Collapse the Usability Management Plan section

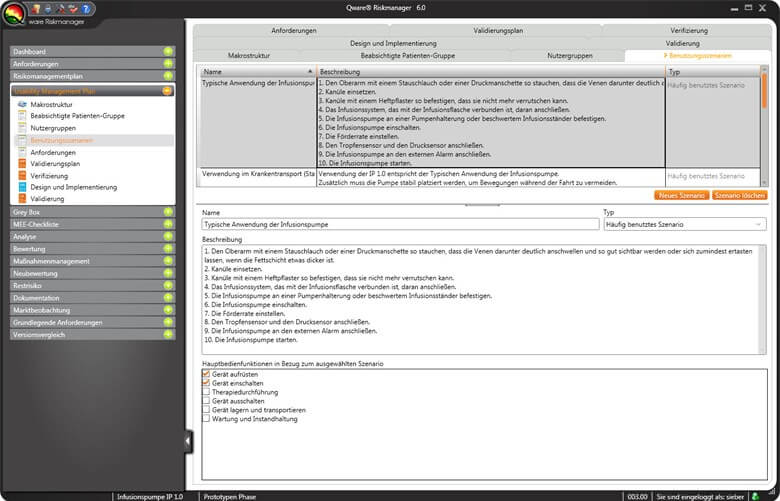tap(167, 91)
